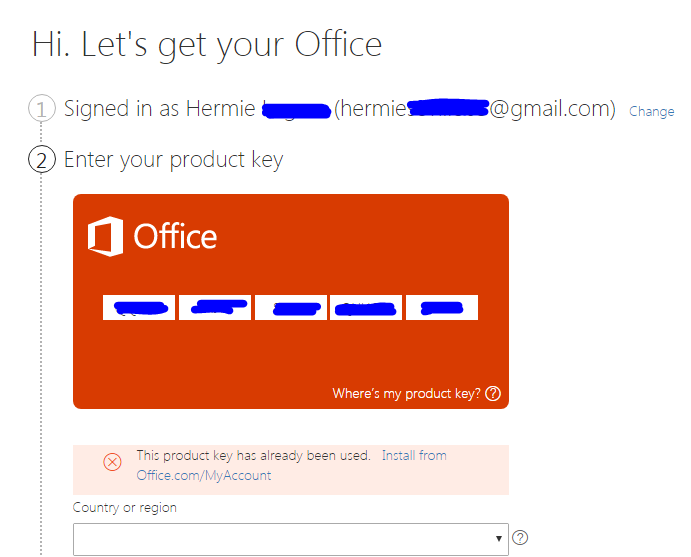
Task: Click Where's my product key? link
Action: (406, 393)
